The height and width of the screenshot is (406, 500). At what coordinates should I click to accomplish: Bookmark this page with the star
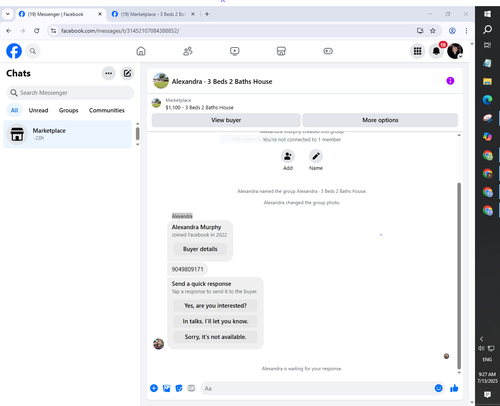click(433, 31)
